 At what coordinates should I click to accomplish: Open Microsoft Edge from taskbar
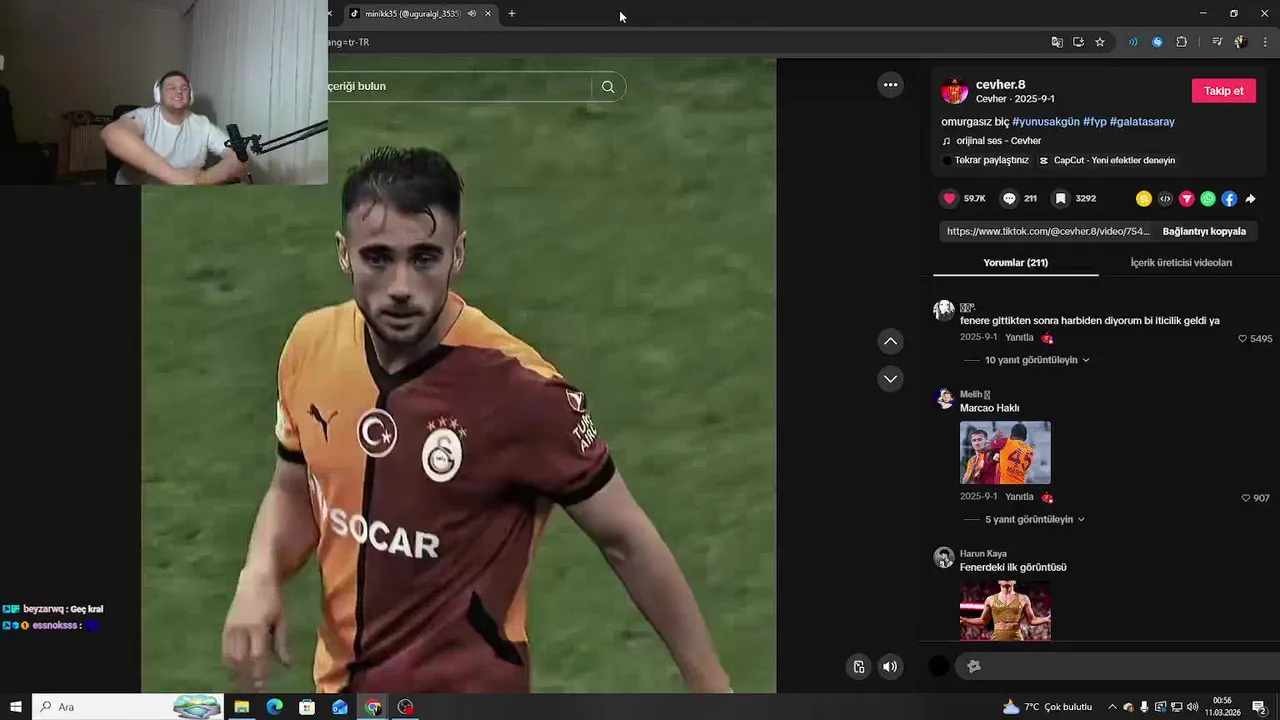pyautogui.click(x=275, y=707)
